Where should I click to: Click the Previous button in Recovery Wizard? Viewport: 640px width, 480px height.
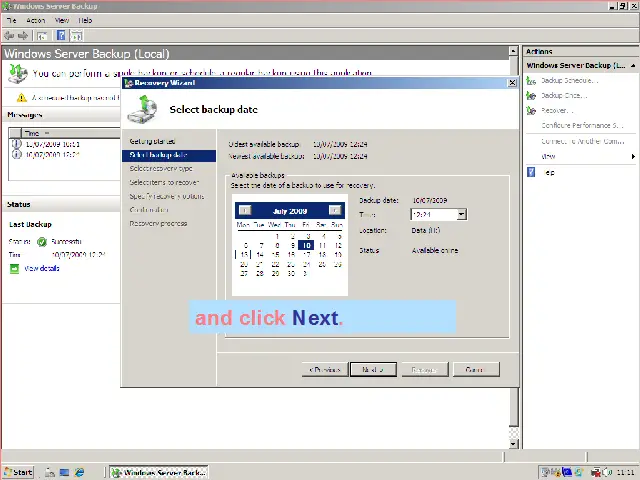[325, 369]
